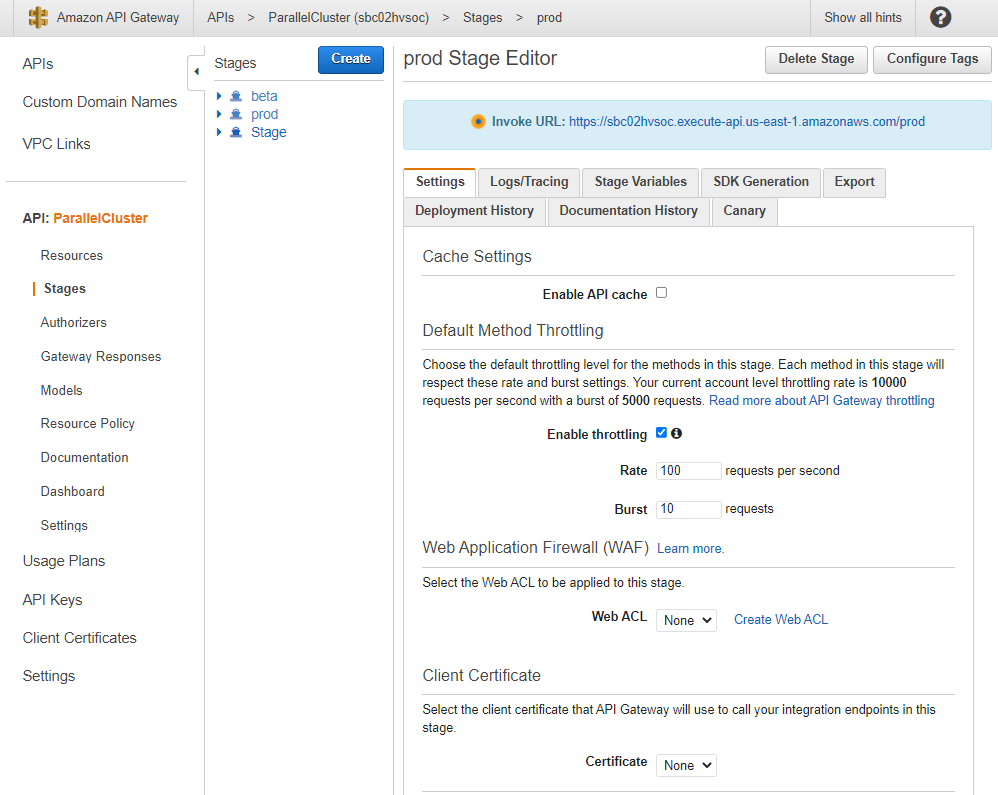This screenshot has width=998, height=795.
Task: Enable the API cache checkbox
Action: tap(661, 293)
